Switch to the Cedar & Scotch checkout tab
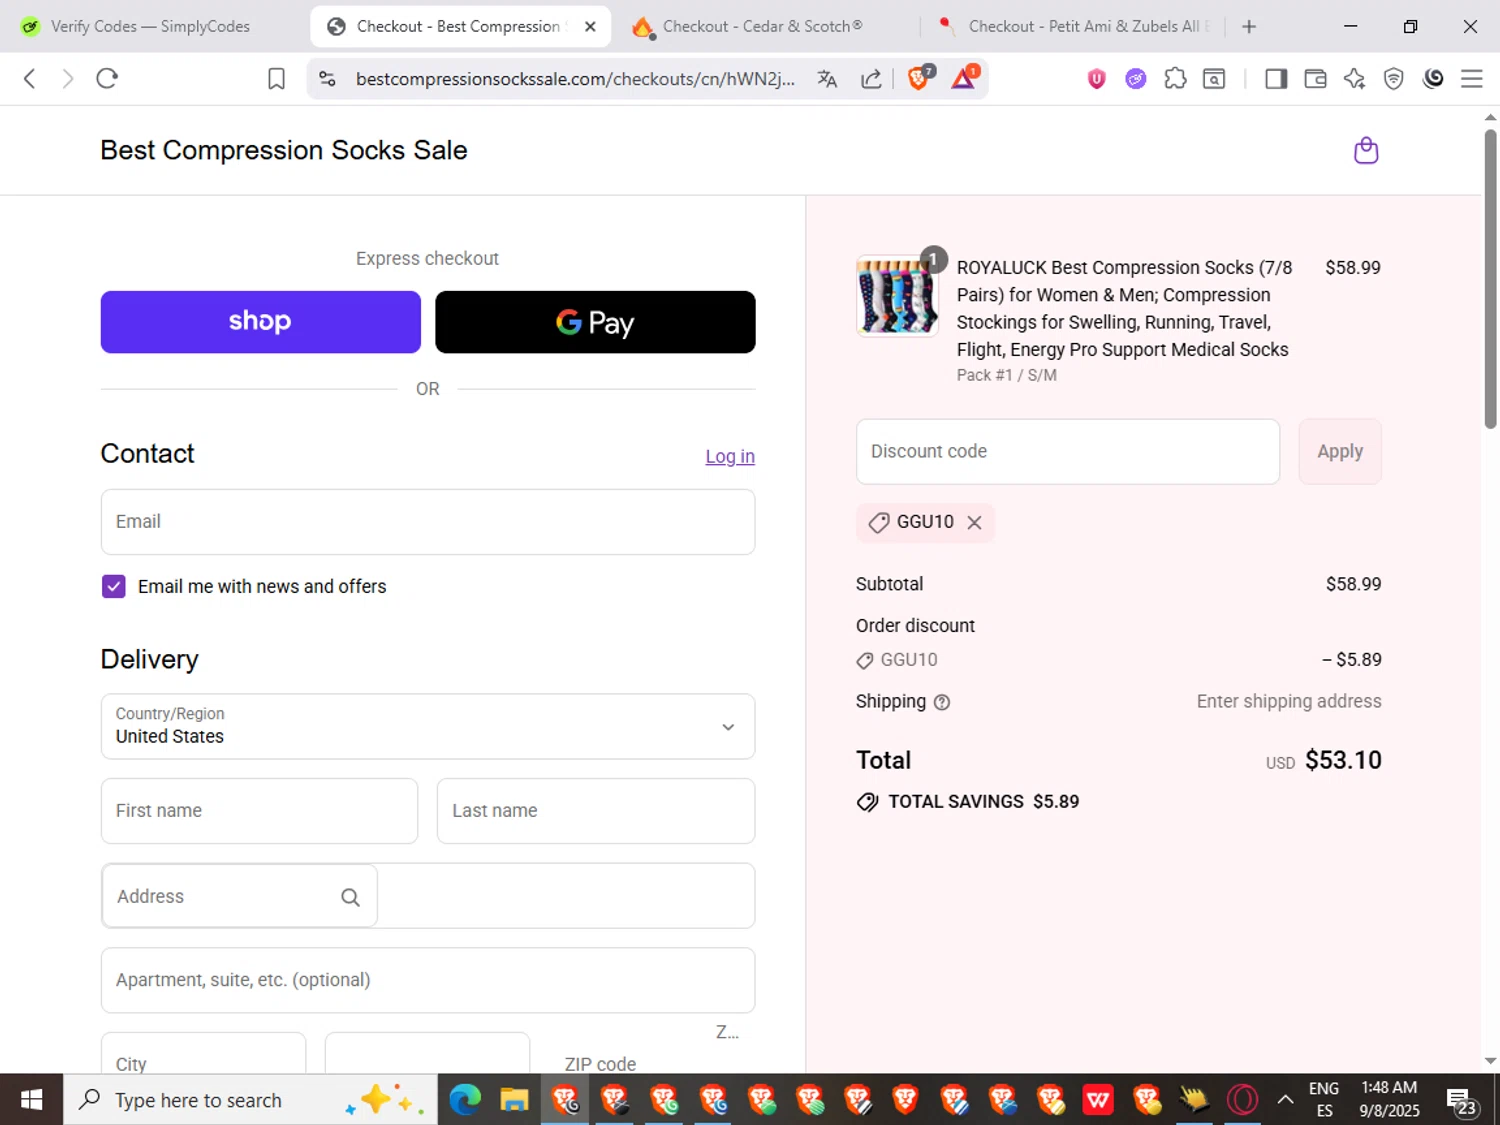 coord(762,27)
